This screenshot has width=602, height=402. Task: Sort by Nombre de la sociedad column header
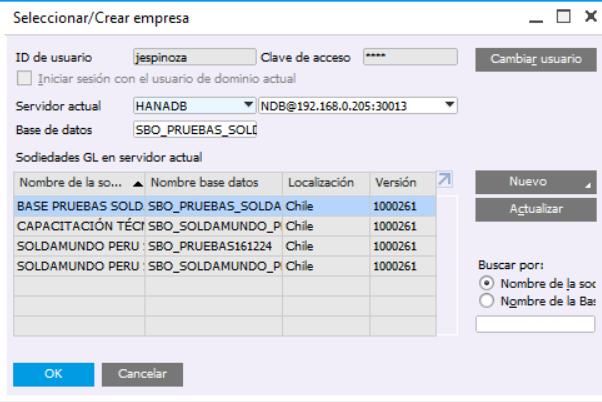click(x=79, y=183)
